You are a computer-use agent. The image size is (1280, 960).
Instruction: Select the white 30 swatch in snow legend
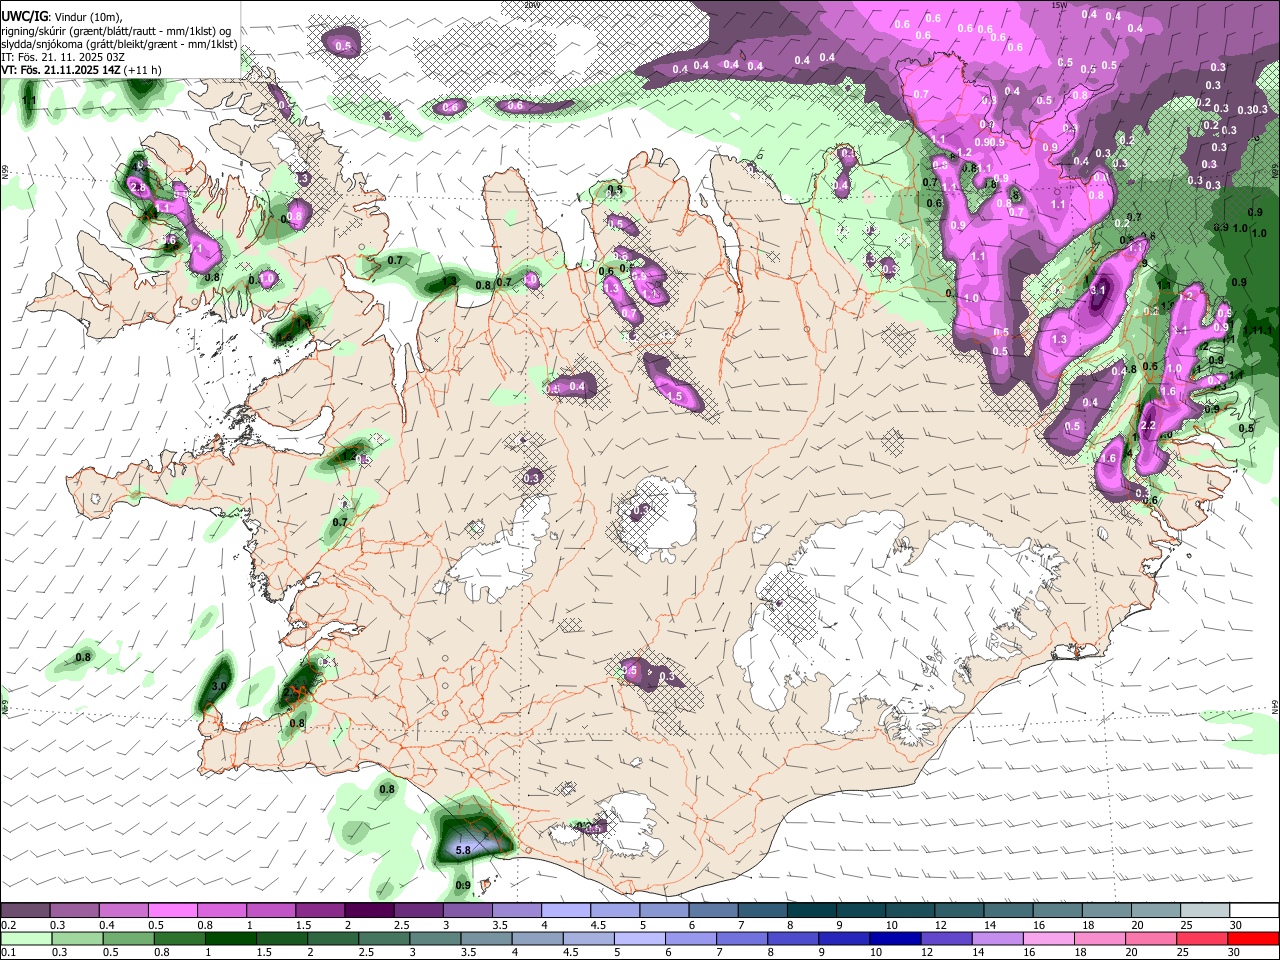tap(1254, 911)
